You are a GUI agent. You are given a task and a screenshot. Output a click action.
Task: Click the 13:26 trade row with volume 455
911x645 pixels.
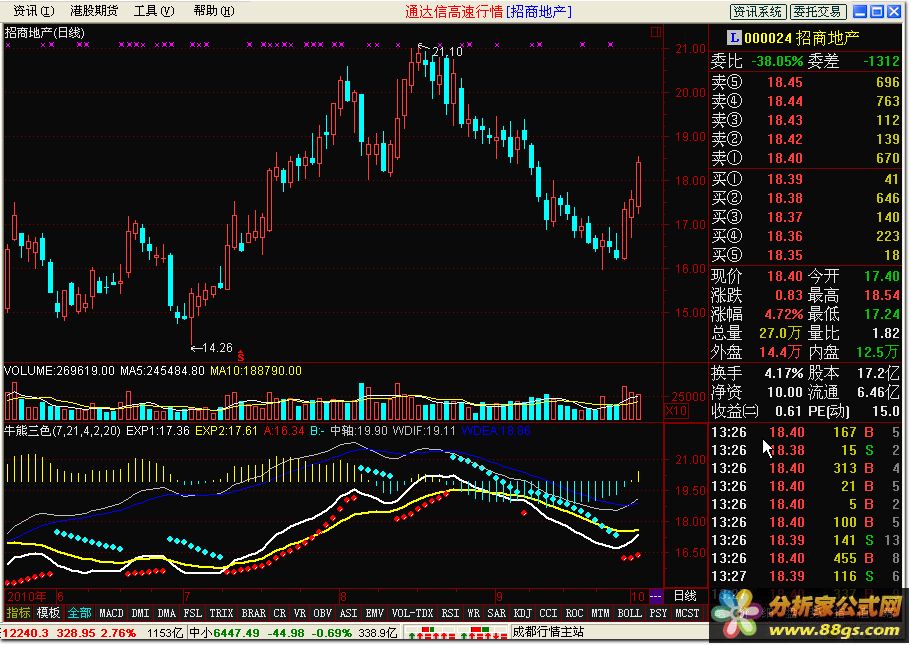[x=805, y=558]
